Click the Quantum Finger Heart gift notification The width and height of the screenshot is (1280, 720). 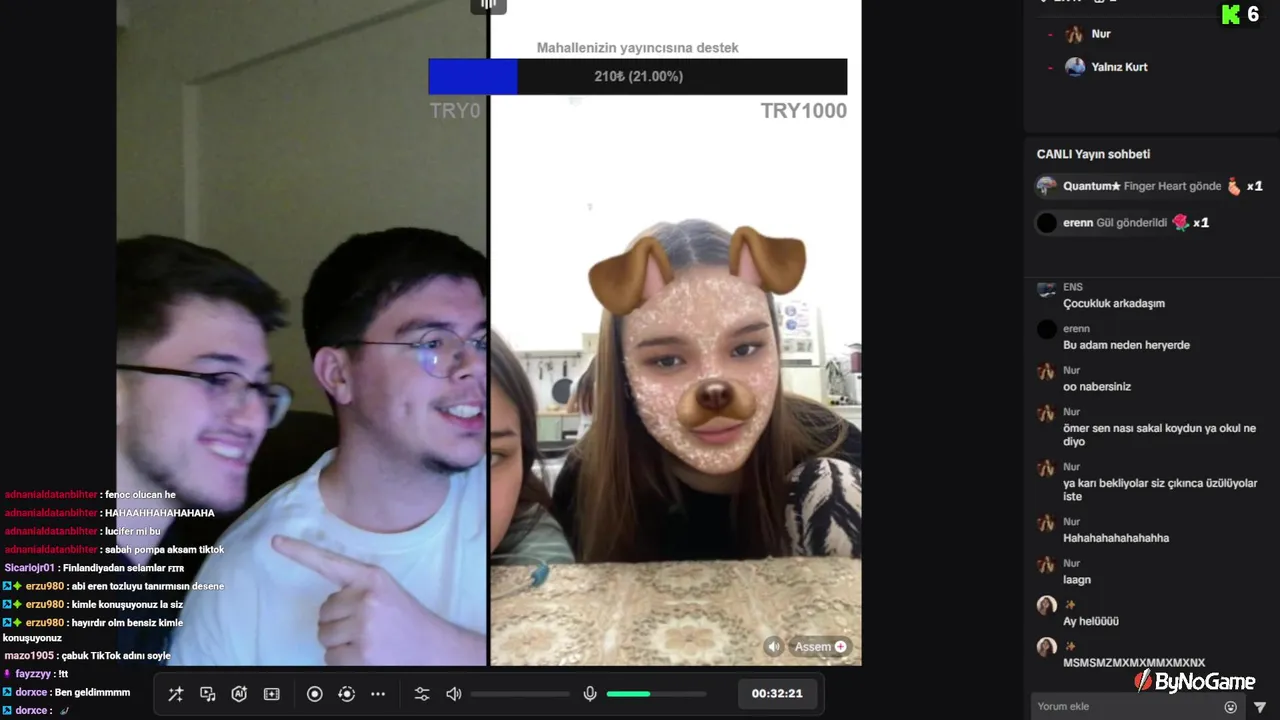tap(1149, 186)
